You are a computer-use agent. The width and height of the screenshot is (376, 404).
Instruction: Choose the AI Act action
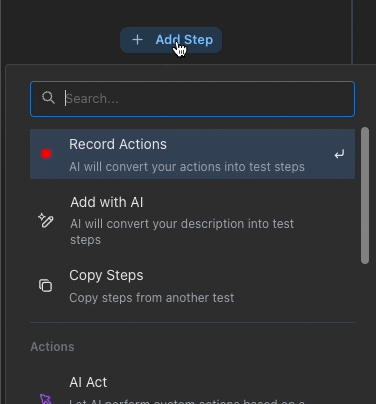193,389
